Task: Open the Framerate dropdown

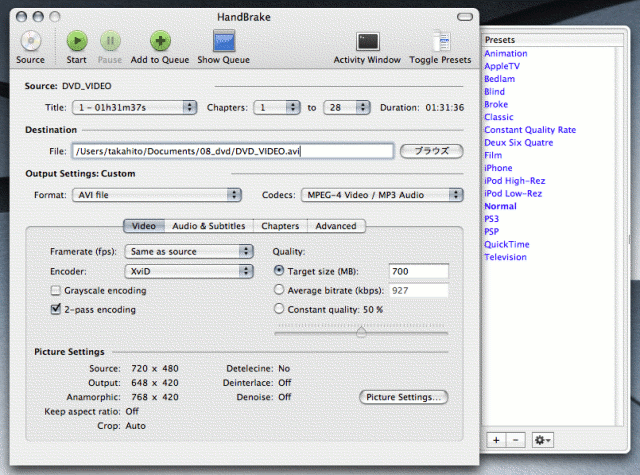Action: pyautogui.click(x=188, y=251)
